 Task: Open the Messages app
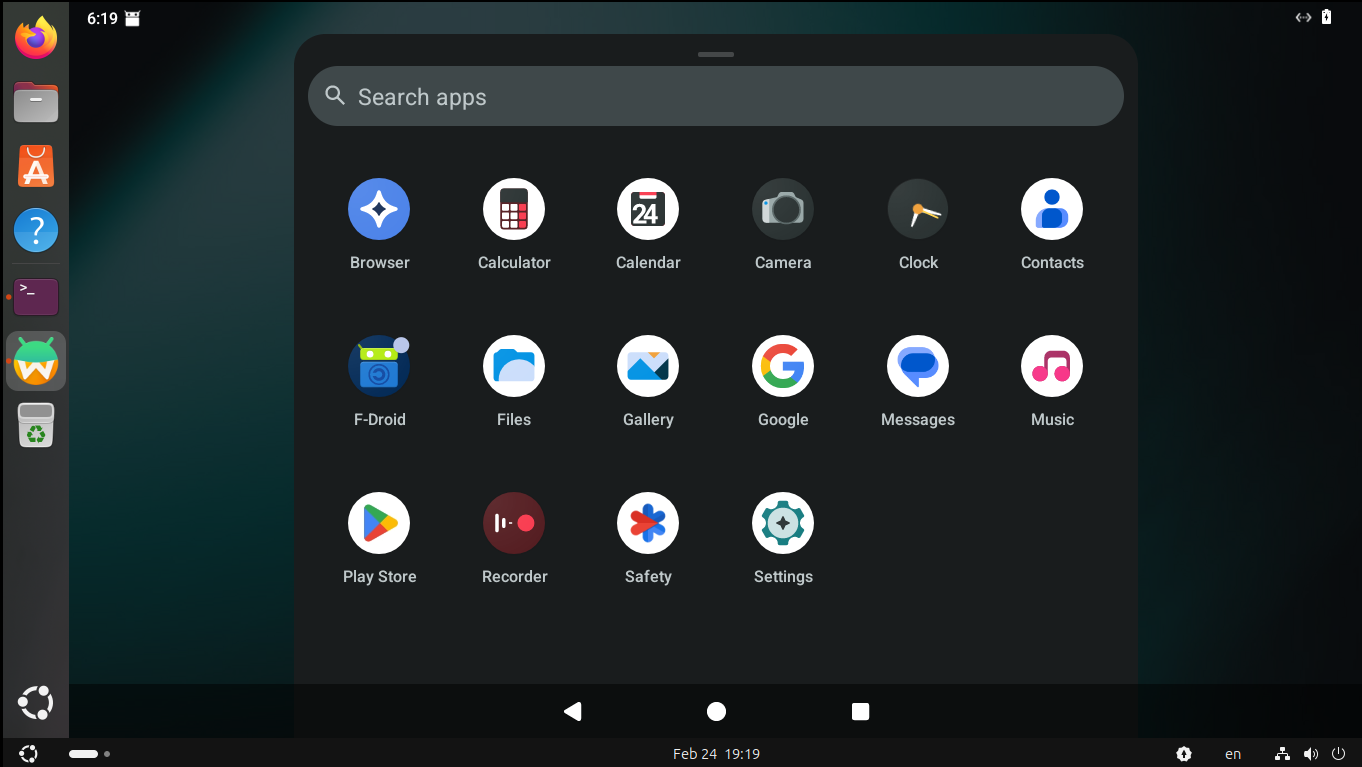point(918,366)
